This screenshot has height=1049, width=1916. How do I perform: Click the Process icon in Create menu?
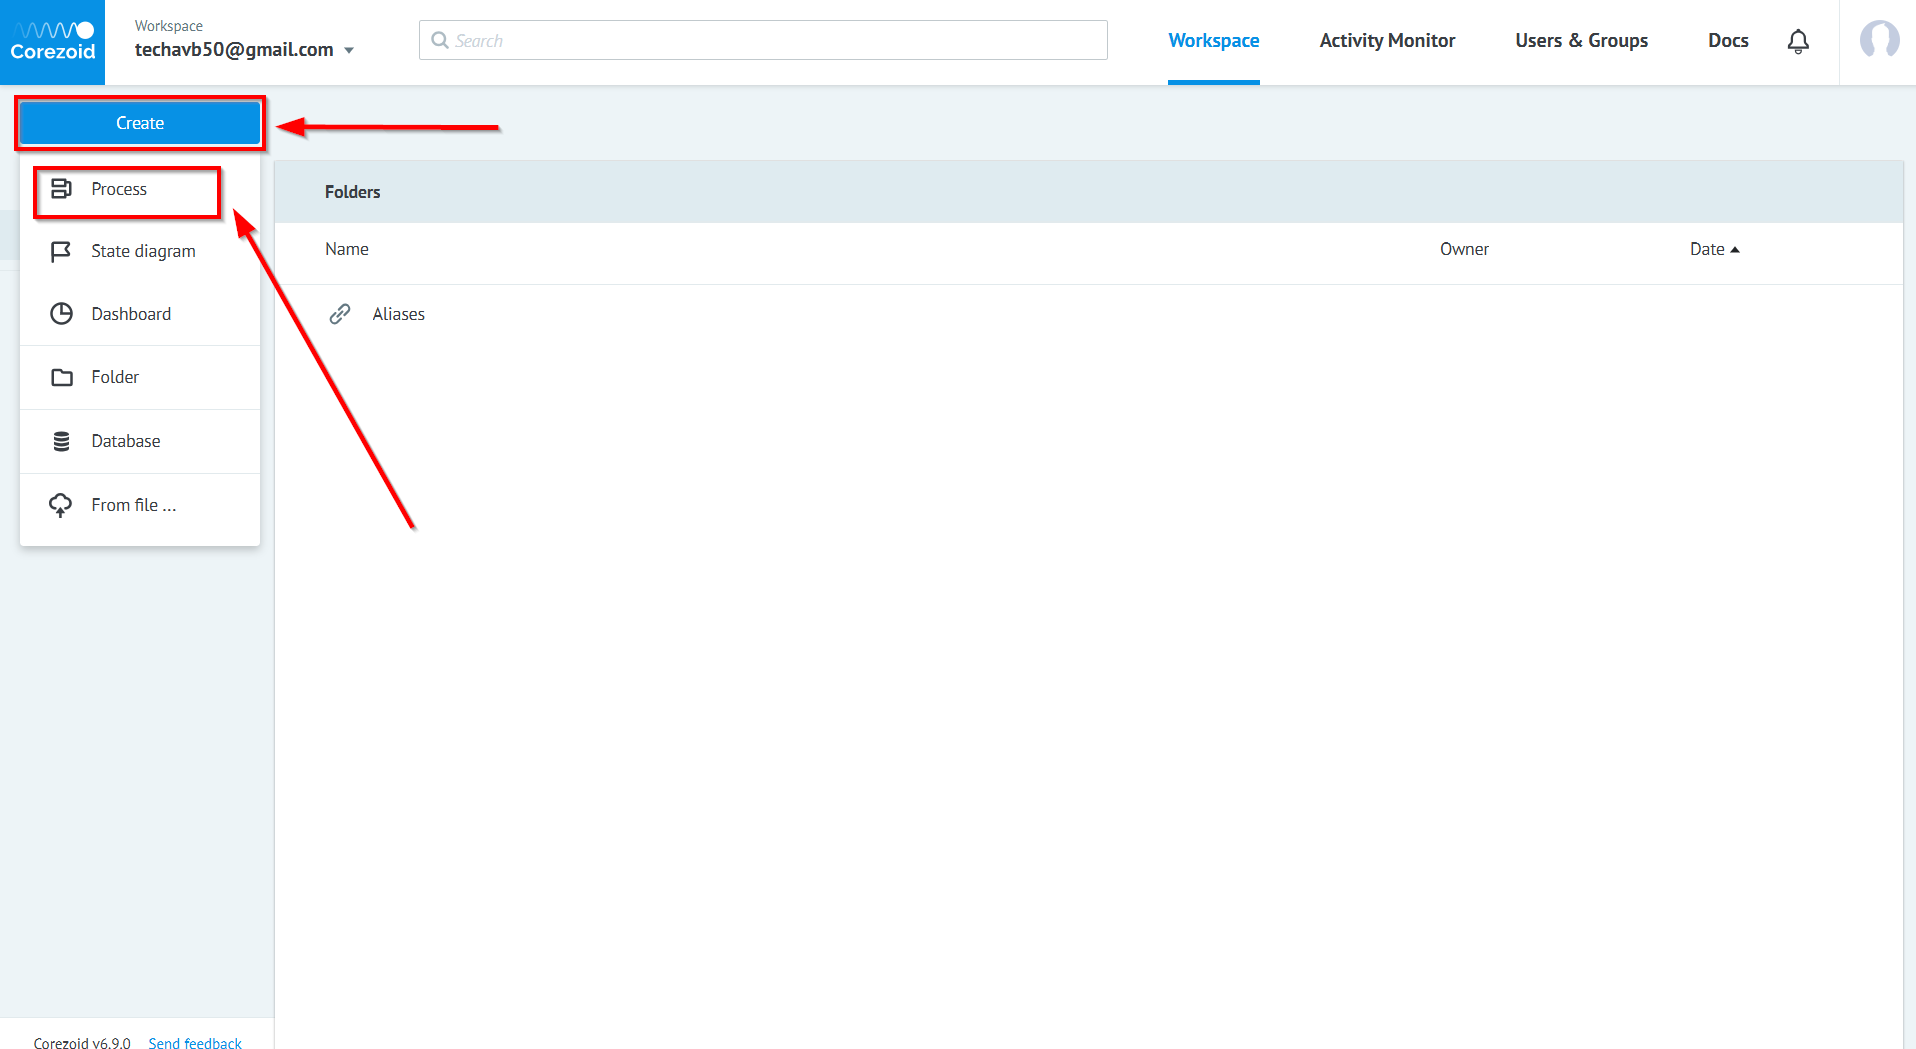point(61,189)
